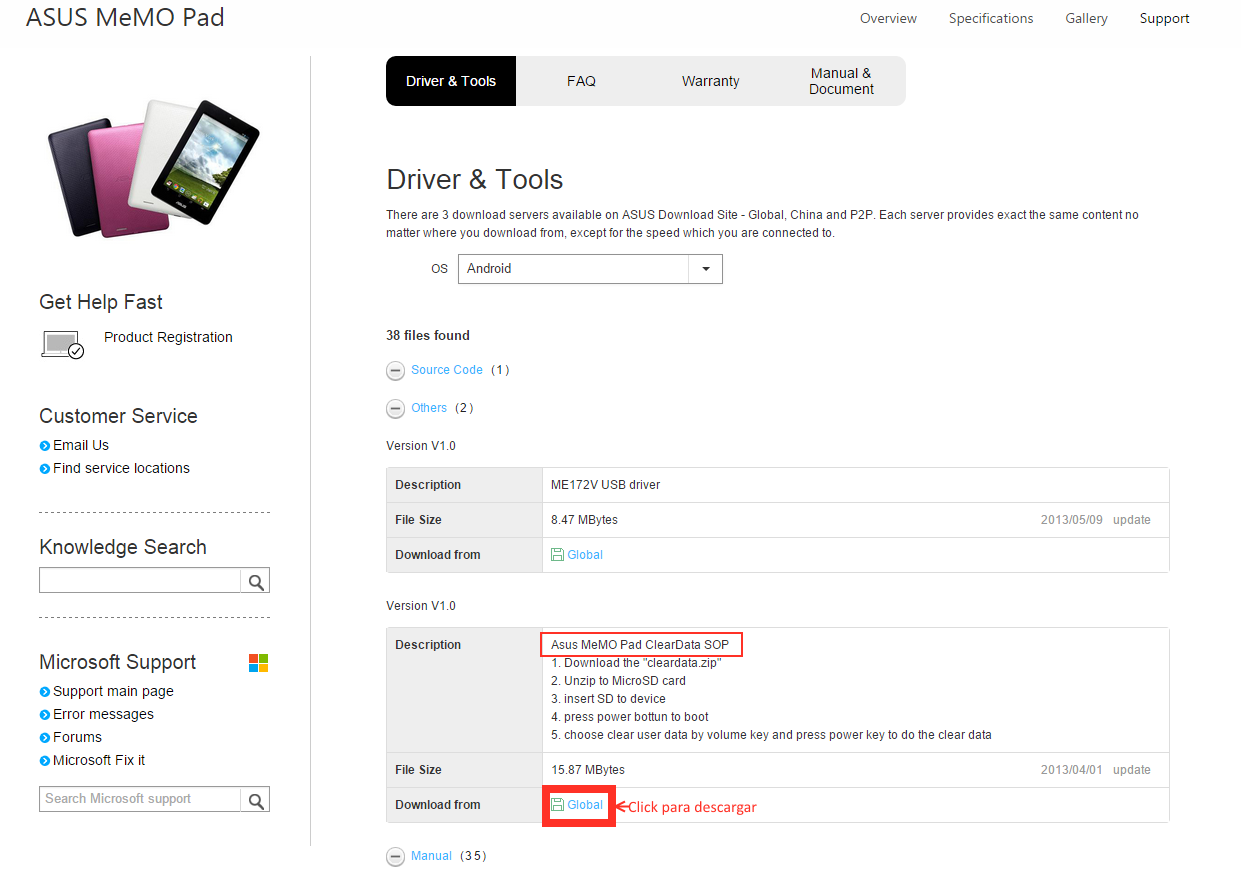
Task: Open the Product Registration link
Action: tap(168, 337)
